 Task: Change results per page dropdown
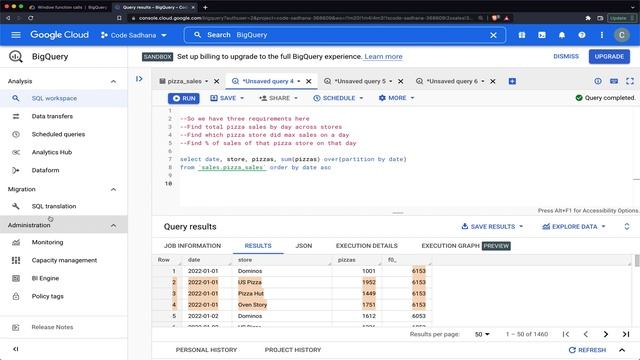coord(482,334)
